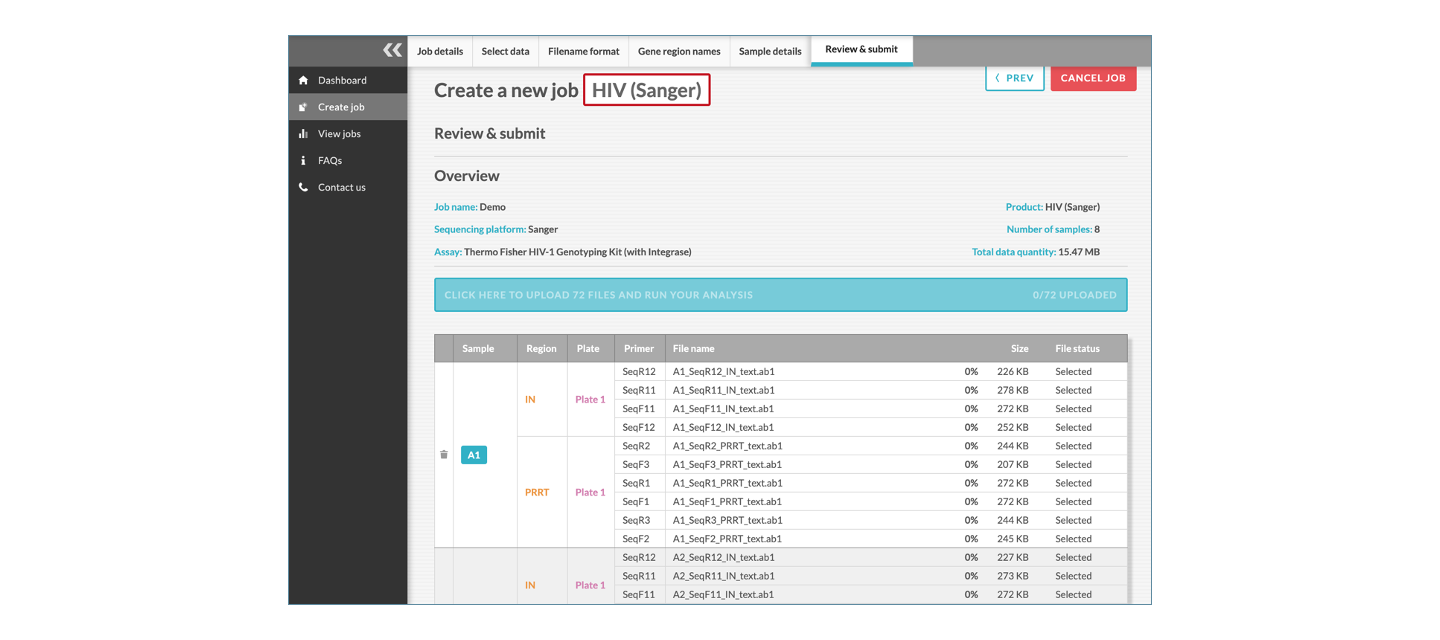
Task: Click Selected status of A1_SeqR12_IN_text.ab1
Action: (x=1073, y=372)
